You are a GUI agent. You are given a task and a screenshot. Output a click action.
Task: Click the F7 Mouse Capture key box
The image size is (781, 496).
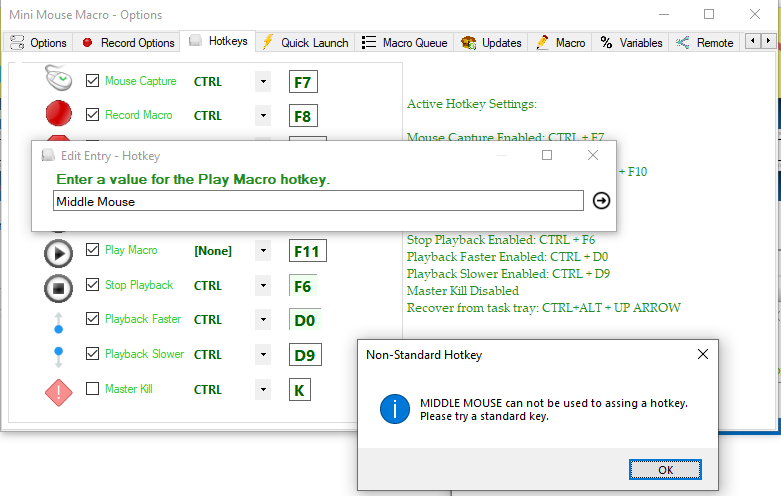pos(303,82)
